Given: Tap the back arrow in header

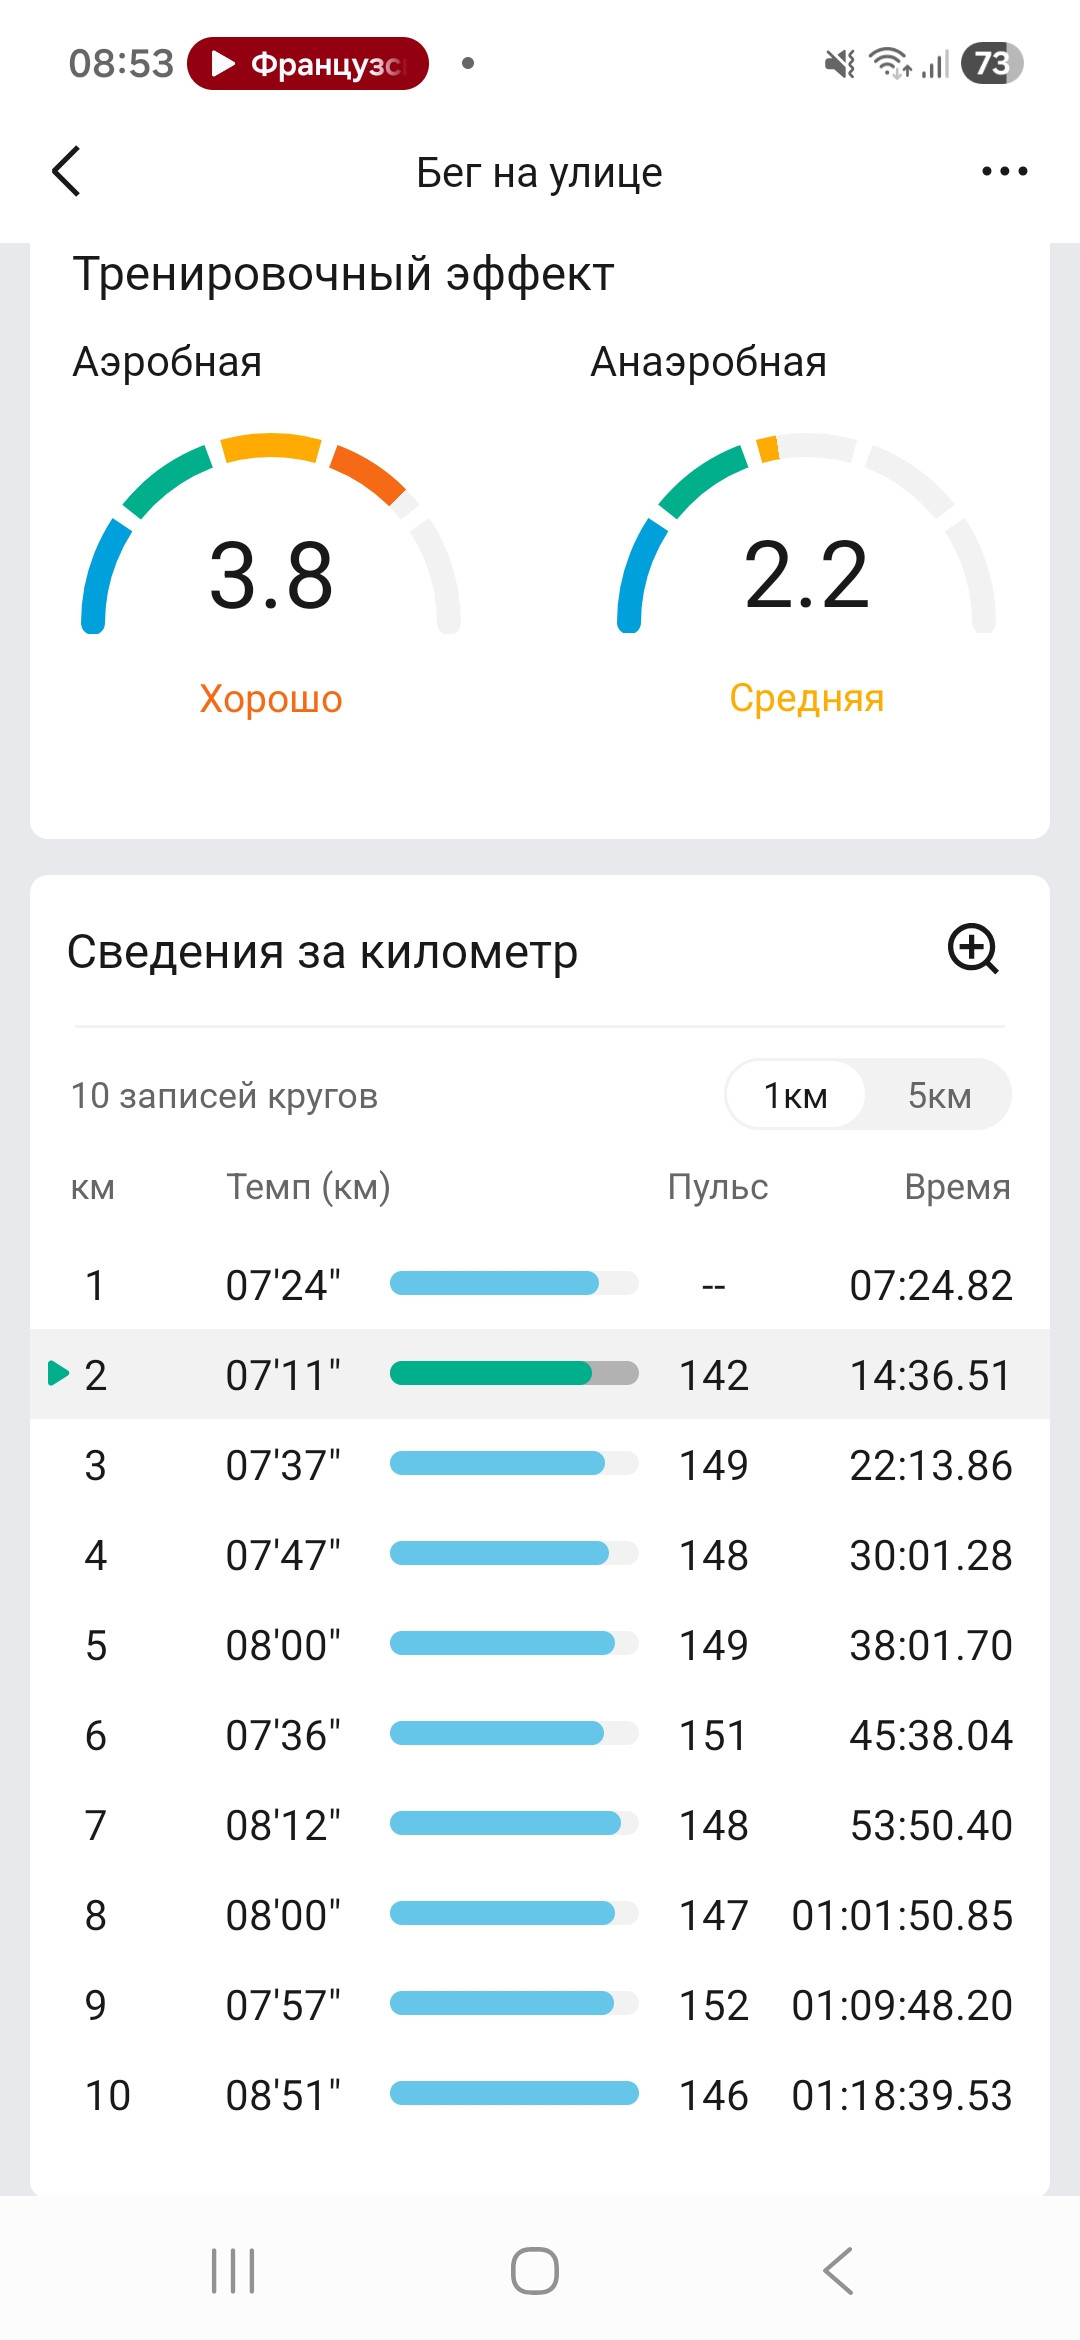Looking at the screenshot, I should [66, 171].
